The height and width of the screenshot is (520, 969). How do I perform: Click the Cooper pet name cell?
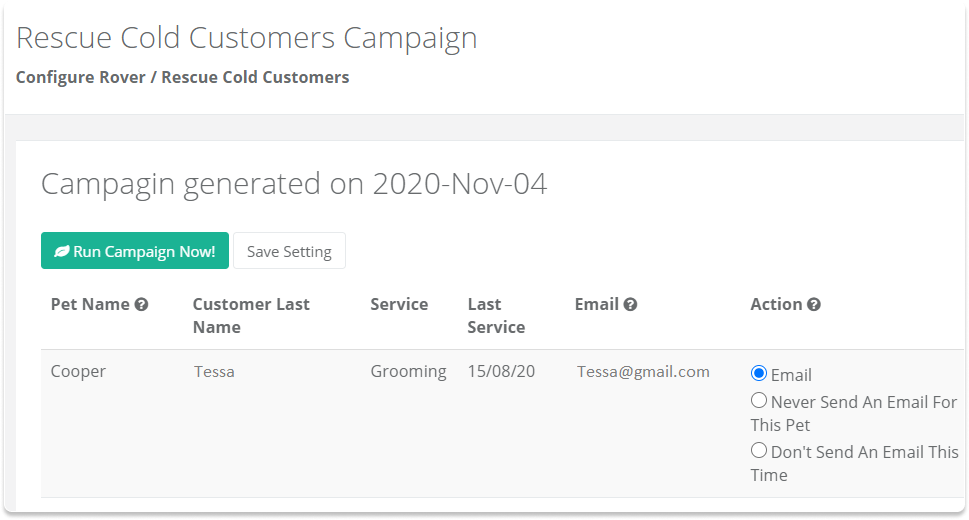click(x=78, y=372)
